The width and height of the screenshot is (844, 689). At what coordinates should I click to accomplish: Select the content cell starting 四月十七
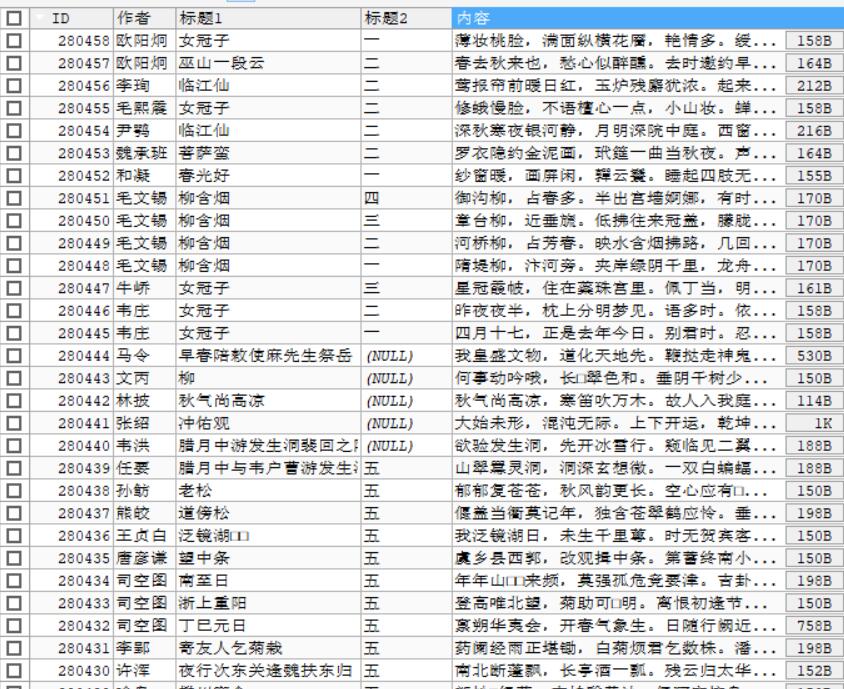(x=618, y=334)
